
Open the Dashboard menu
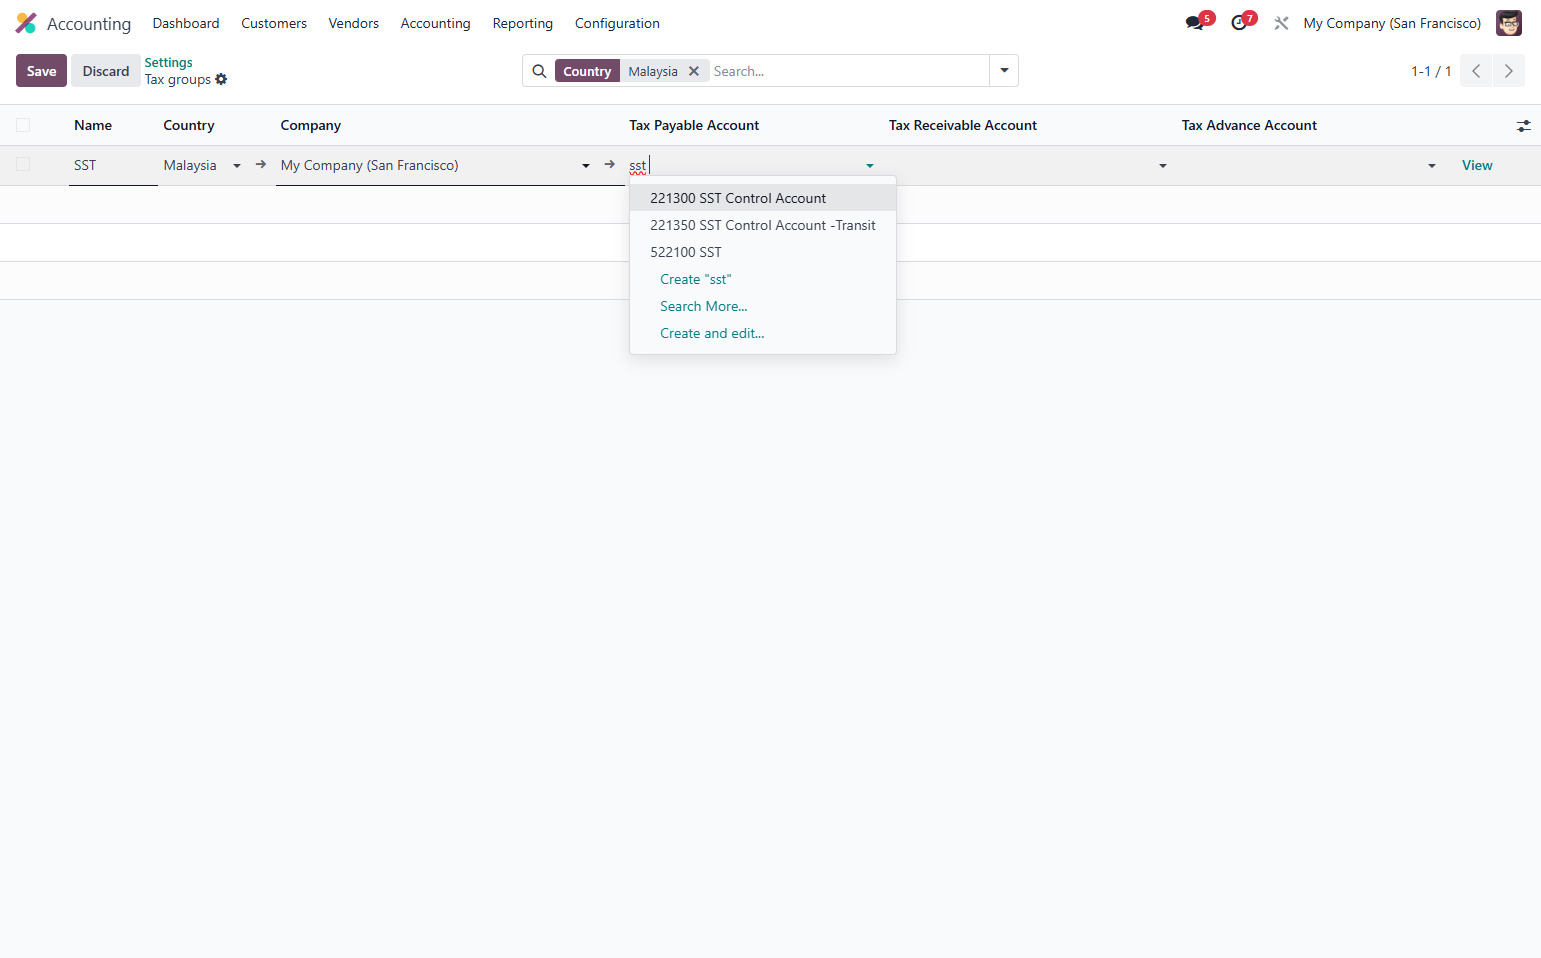tap(186, 23)
